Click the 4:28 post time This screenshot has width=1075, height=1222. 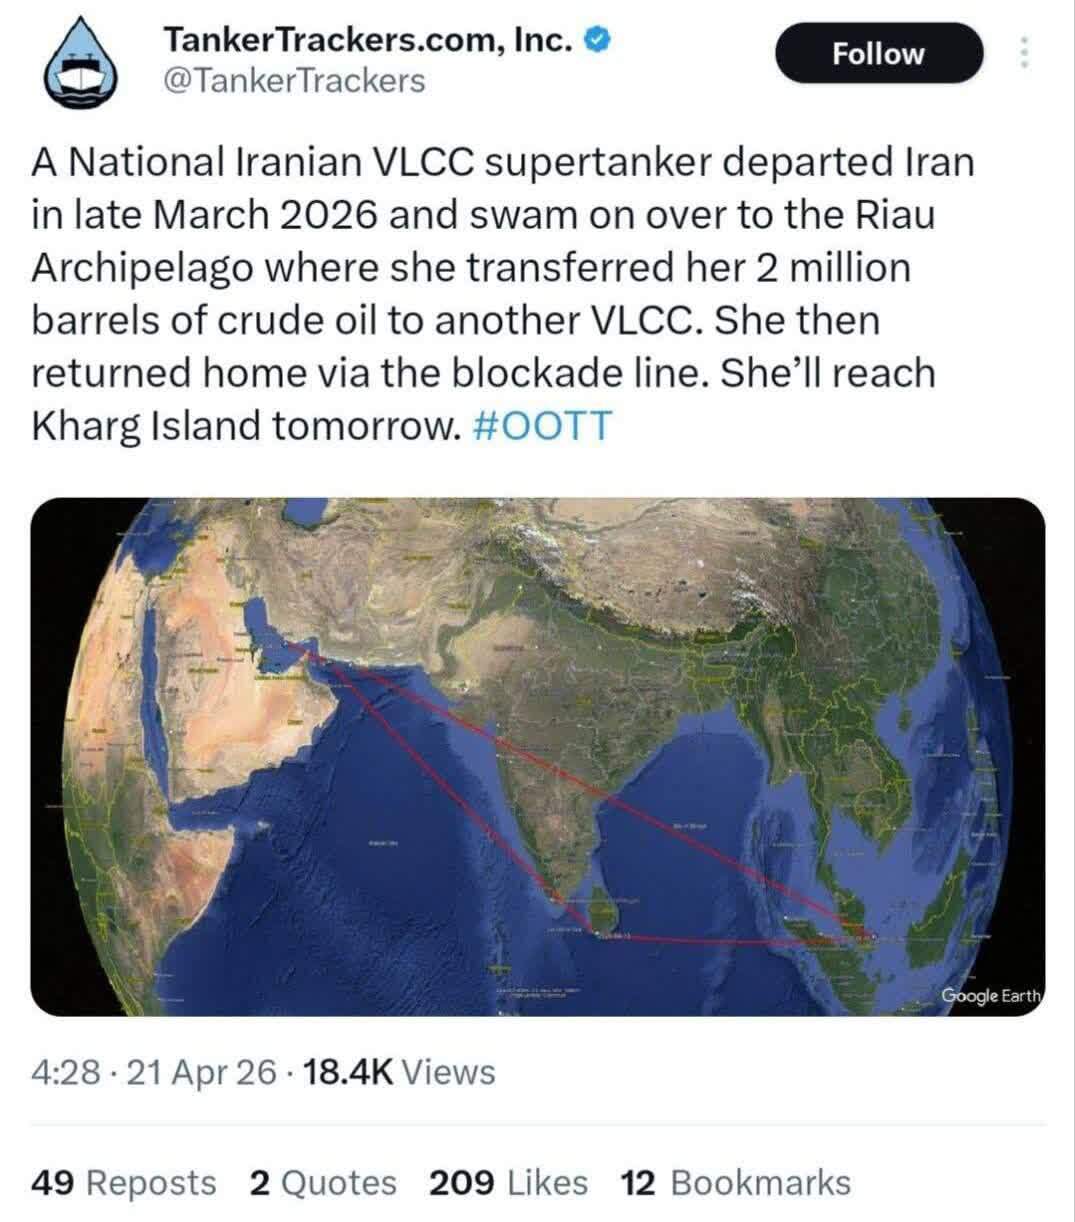tap(66, 1072)
